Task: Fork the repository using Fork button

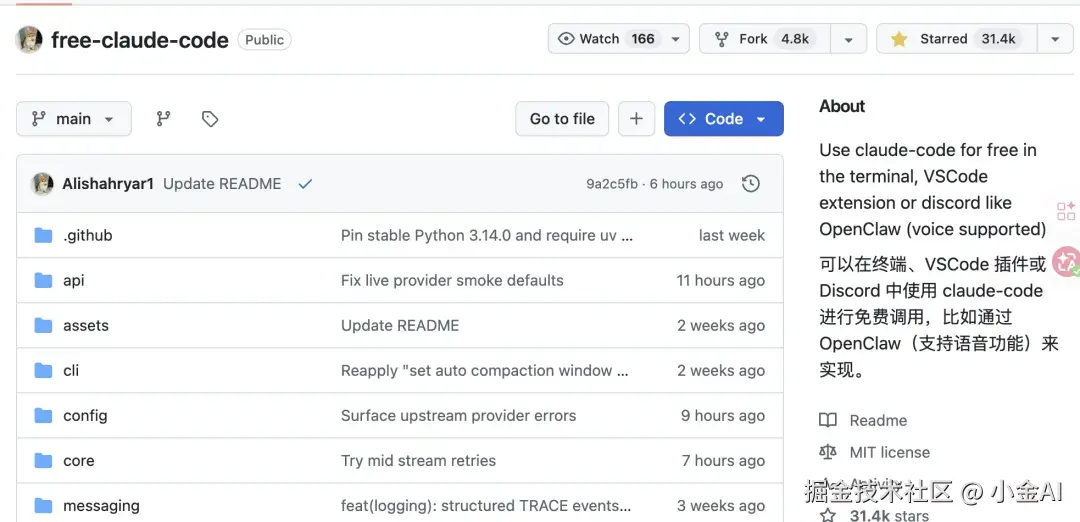Action: (765, 39)
